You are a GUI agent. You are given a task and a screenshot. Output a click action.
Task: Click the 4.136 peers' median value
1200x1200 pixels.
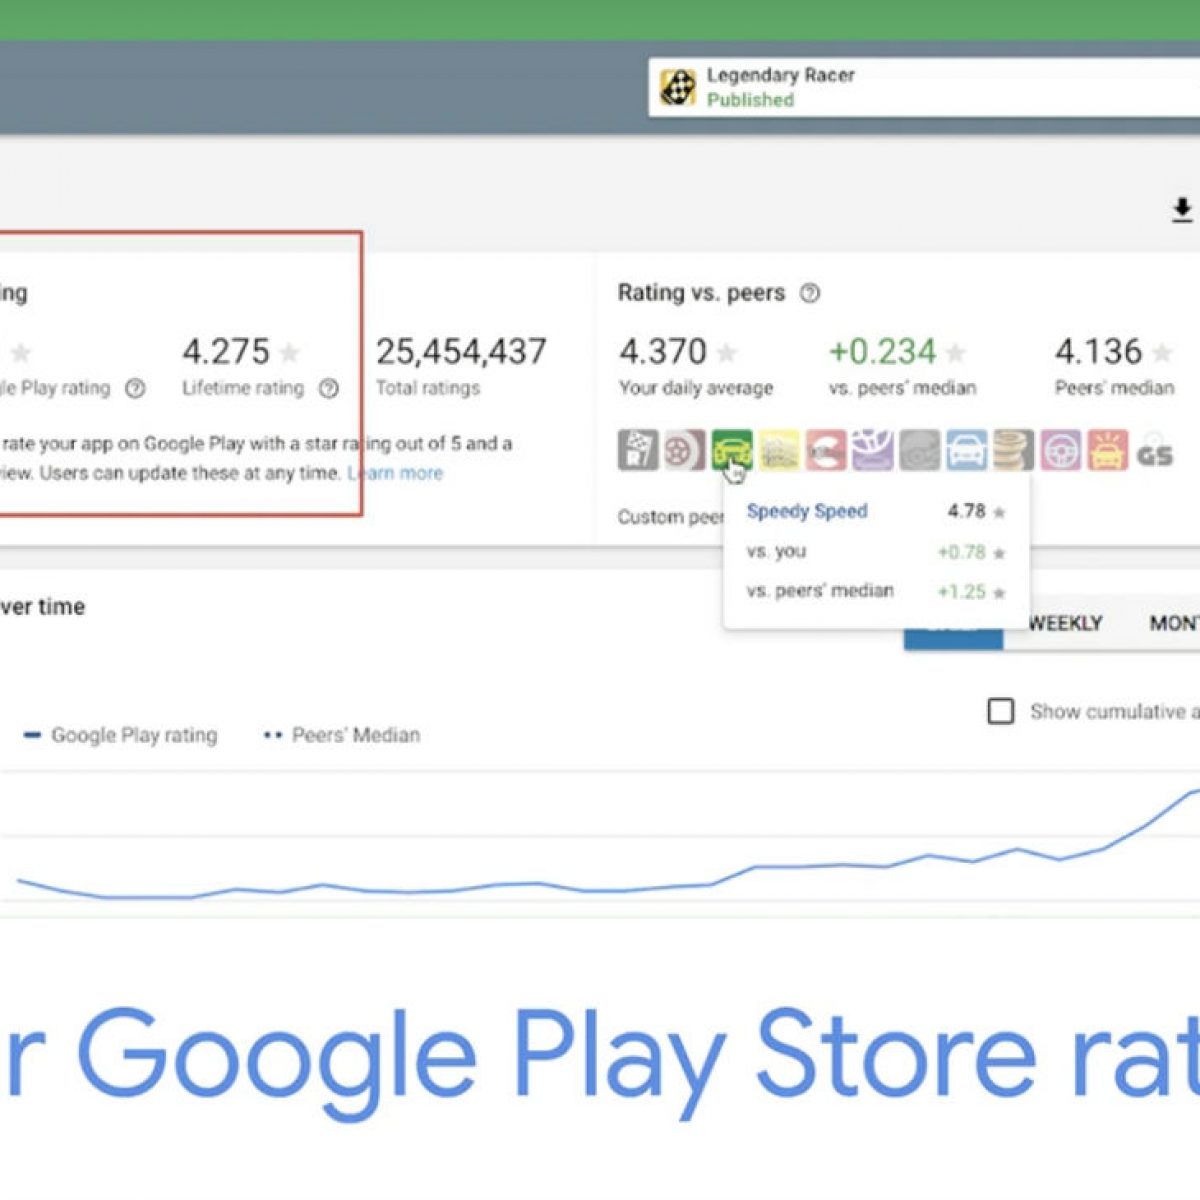point(1098,352)
